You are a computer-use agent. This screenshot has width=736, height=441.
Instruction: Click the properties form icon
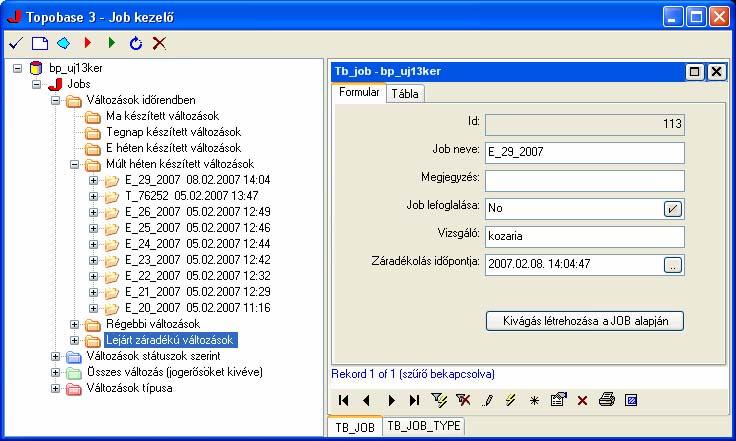click(559, 400)
